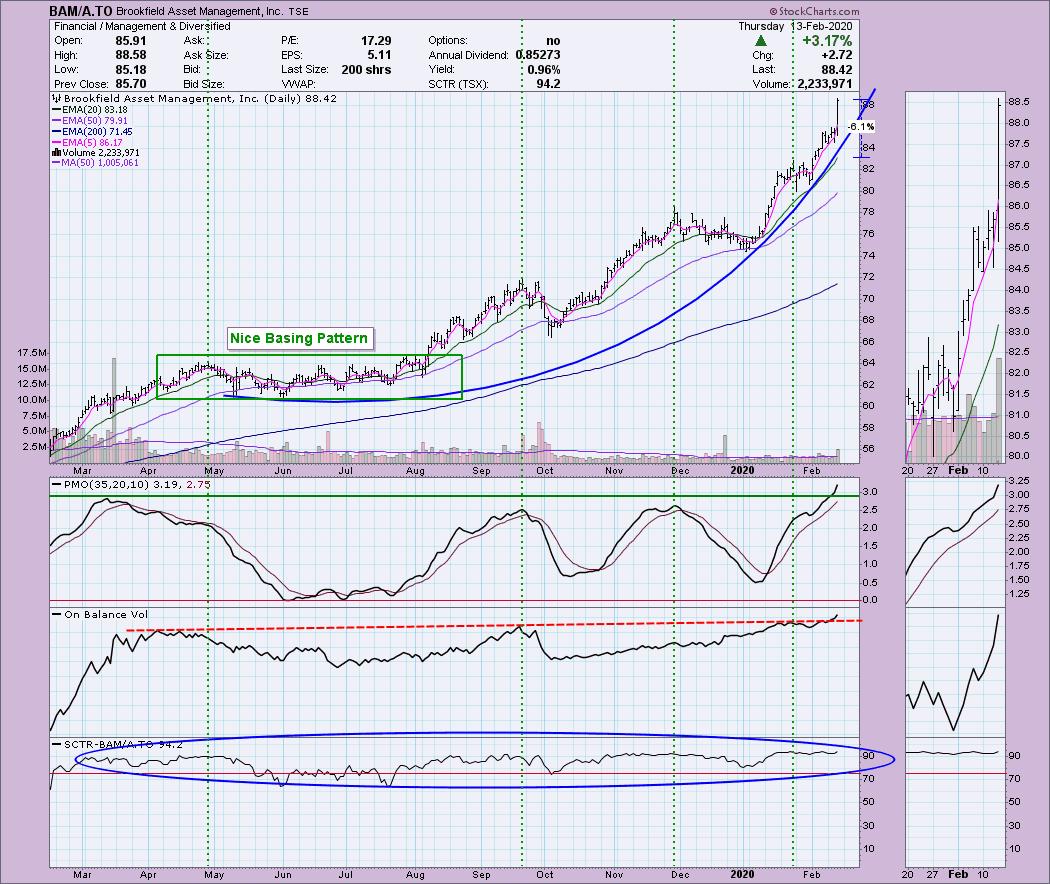Click the Volume 2,233,971 legend entry

coord(96,153)
